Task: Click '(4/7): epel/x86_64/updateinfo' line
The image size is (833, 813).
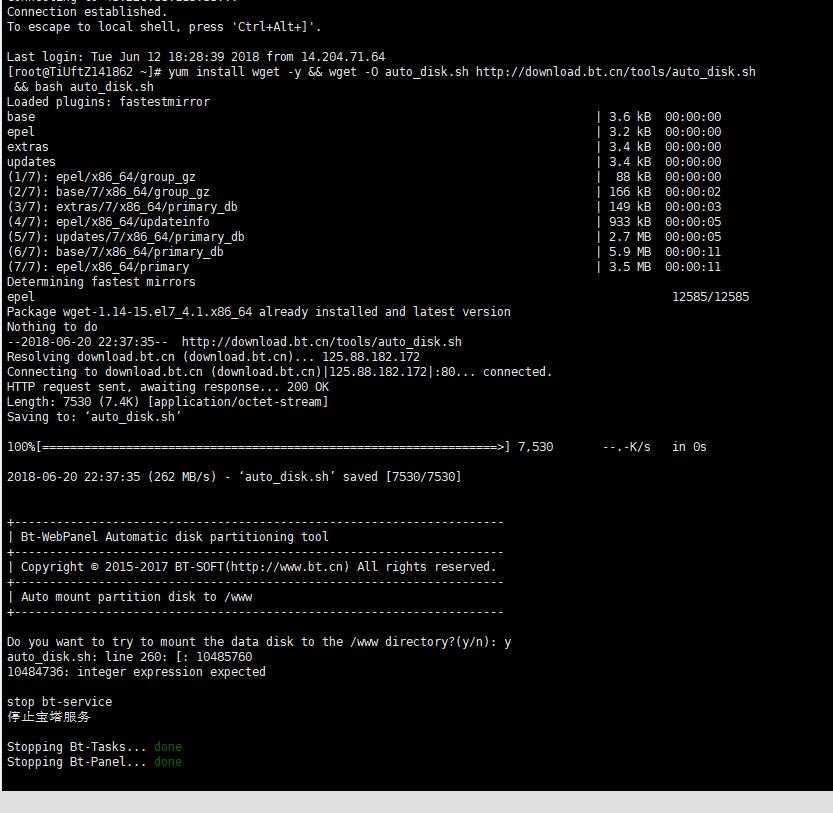Action: coord(108,221)
